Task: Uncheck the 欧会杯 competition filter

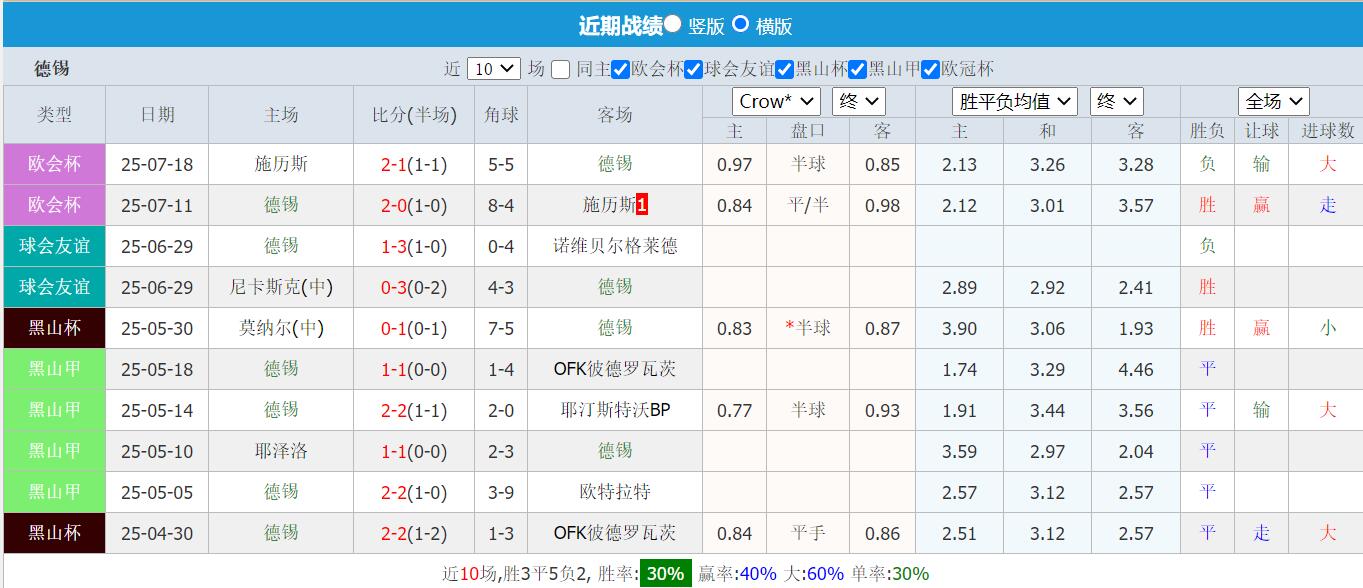Action: coord(621,69)
